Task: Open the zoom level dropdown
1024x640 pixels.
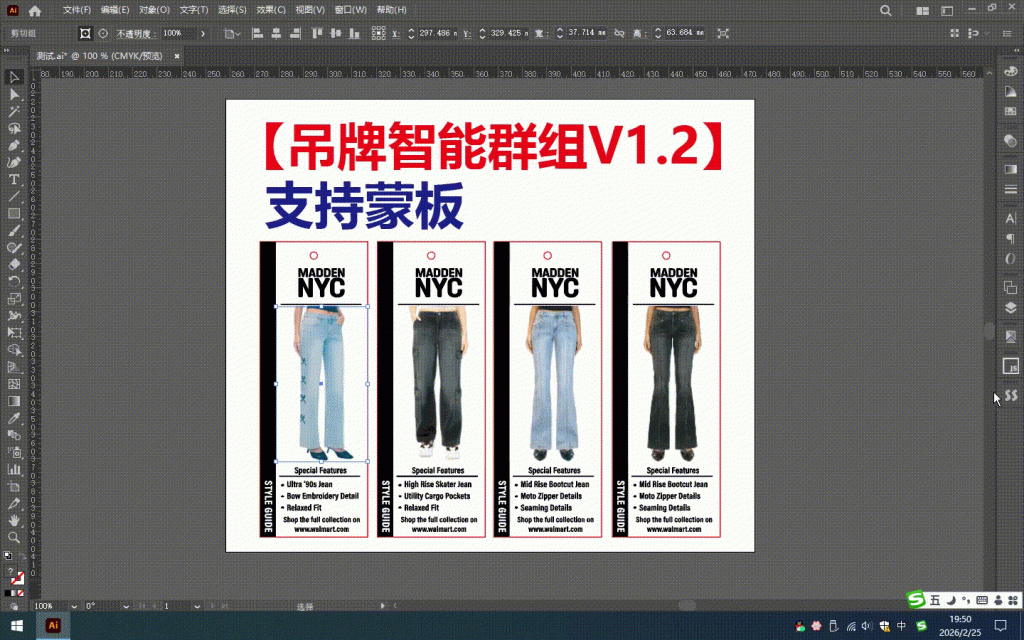Action: [x=74, y=606]
